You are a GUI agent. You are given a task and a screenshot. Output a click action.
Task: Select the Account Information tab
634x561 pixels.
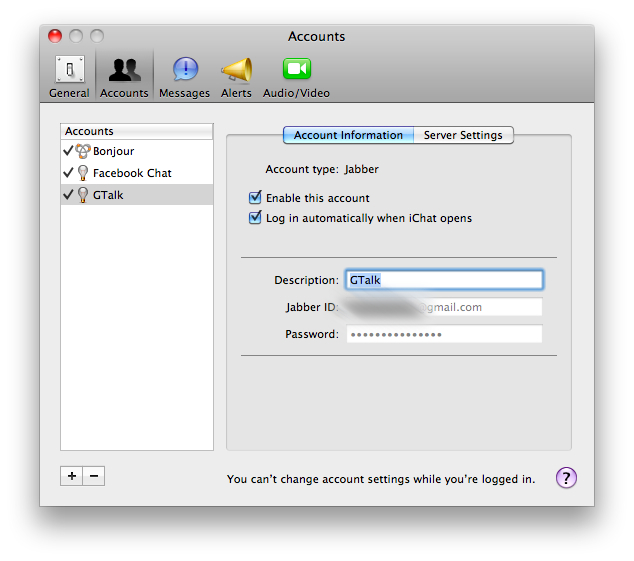click(x=348, y=135)
